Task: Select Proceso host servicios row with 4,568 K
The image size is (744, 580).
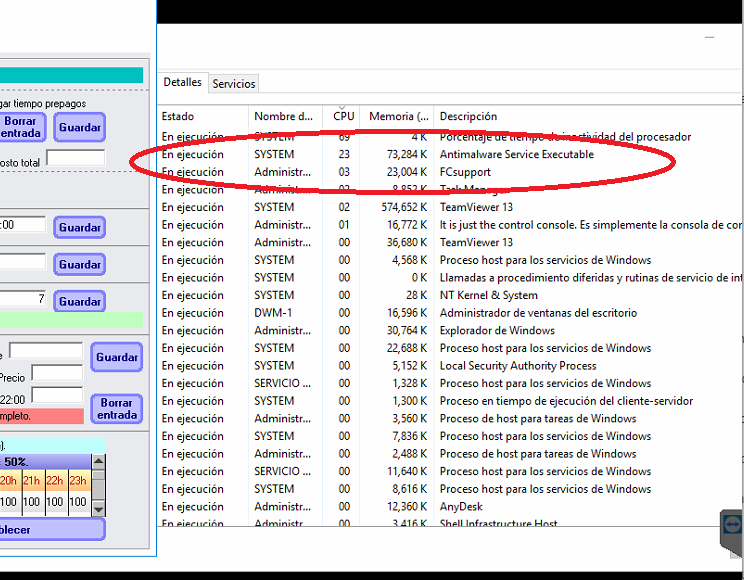Action: tap(450, 260)
